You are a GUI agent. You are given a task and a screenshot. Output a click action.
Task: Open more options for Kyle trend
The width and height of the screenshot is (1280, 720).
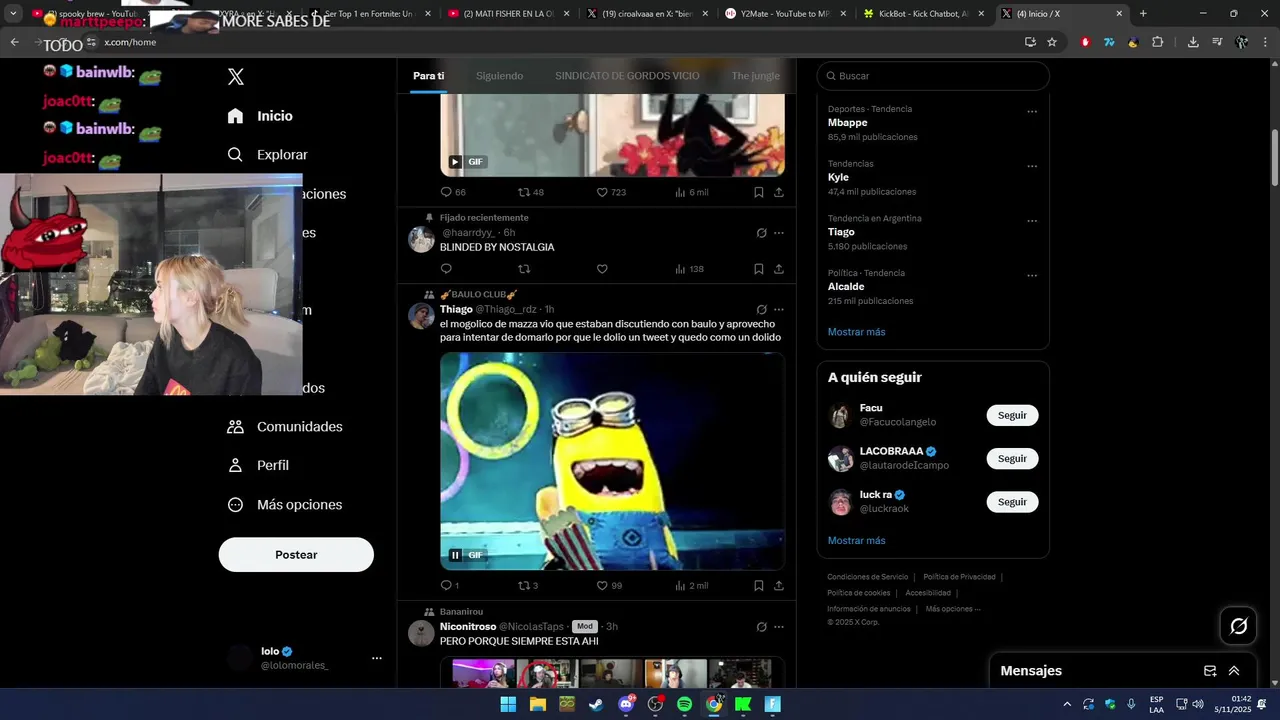(1032, 167)
